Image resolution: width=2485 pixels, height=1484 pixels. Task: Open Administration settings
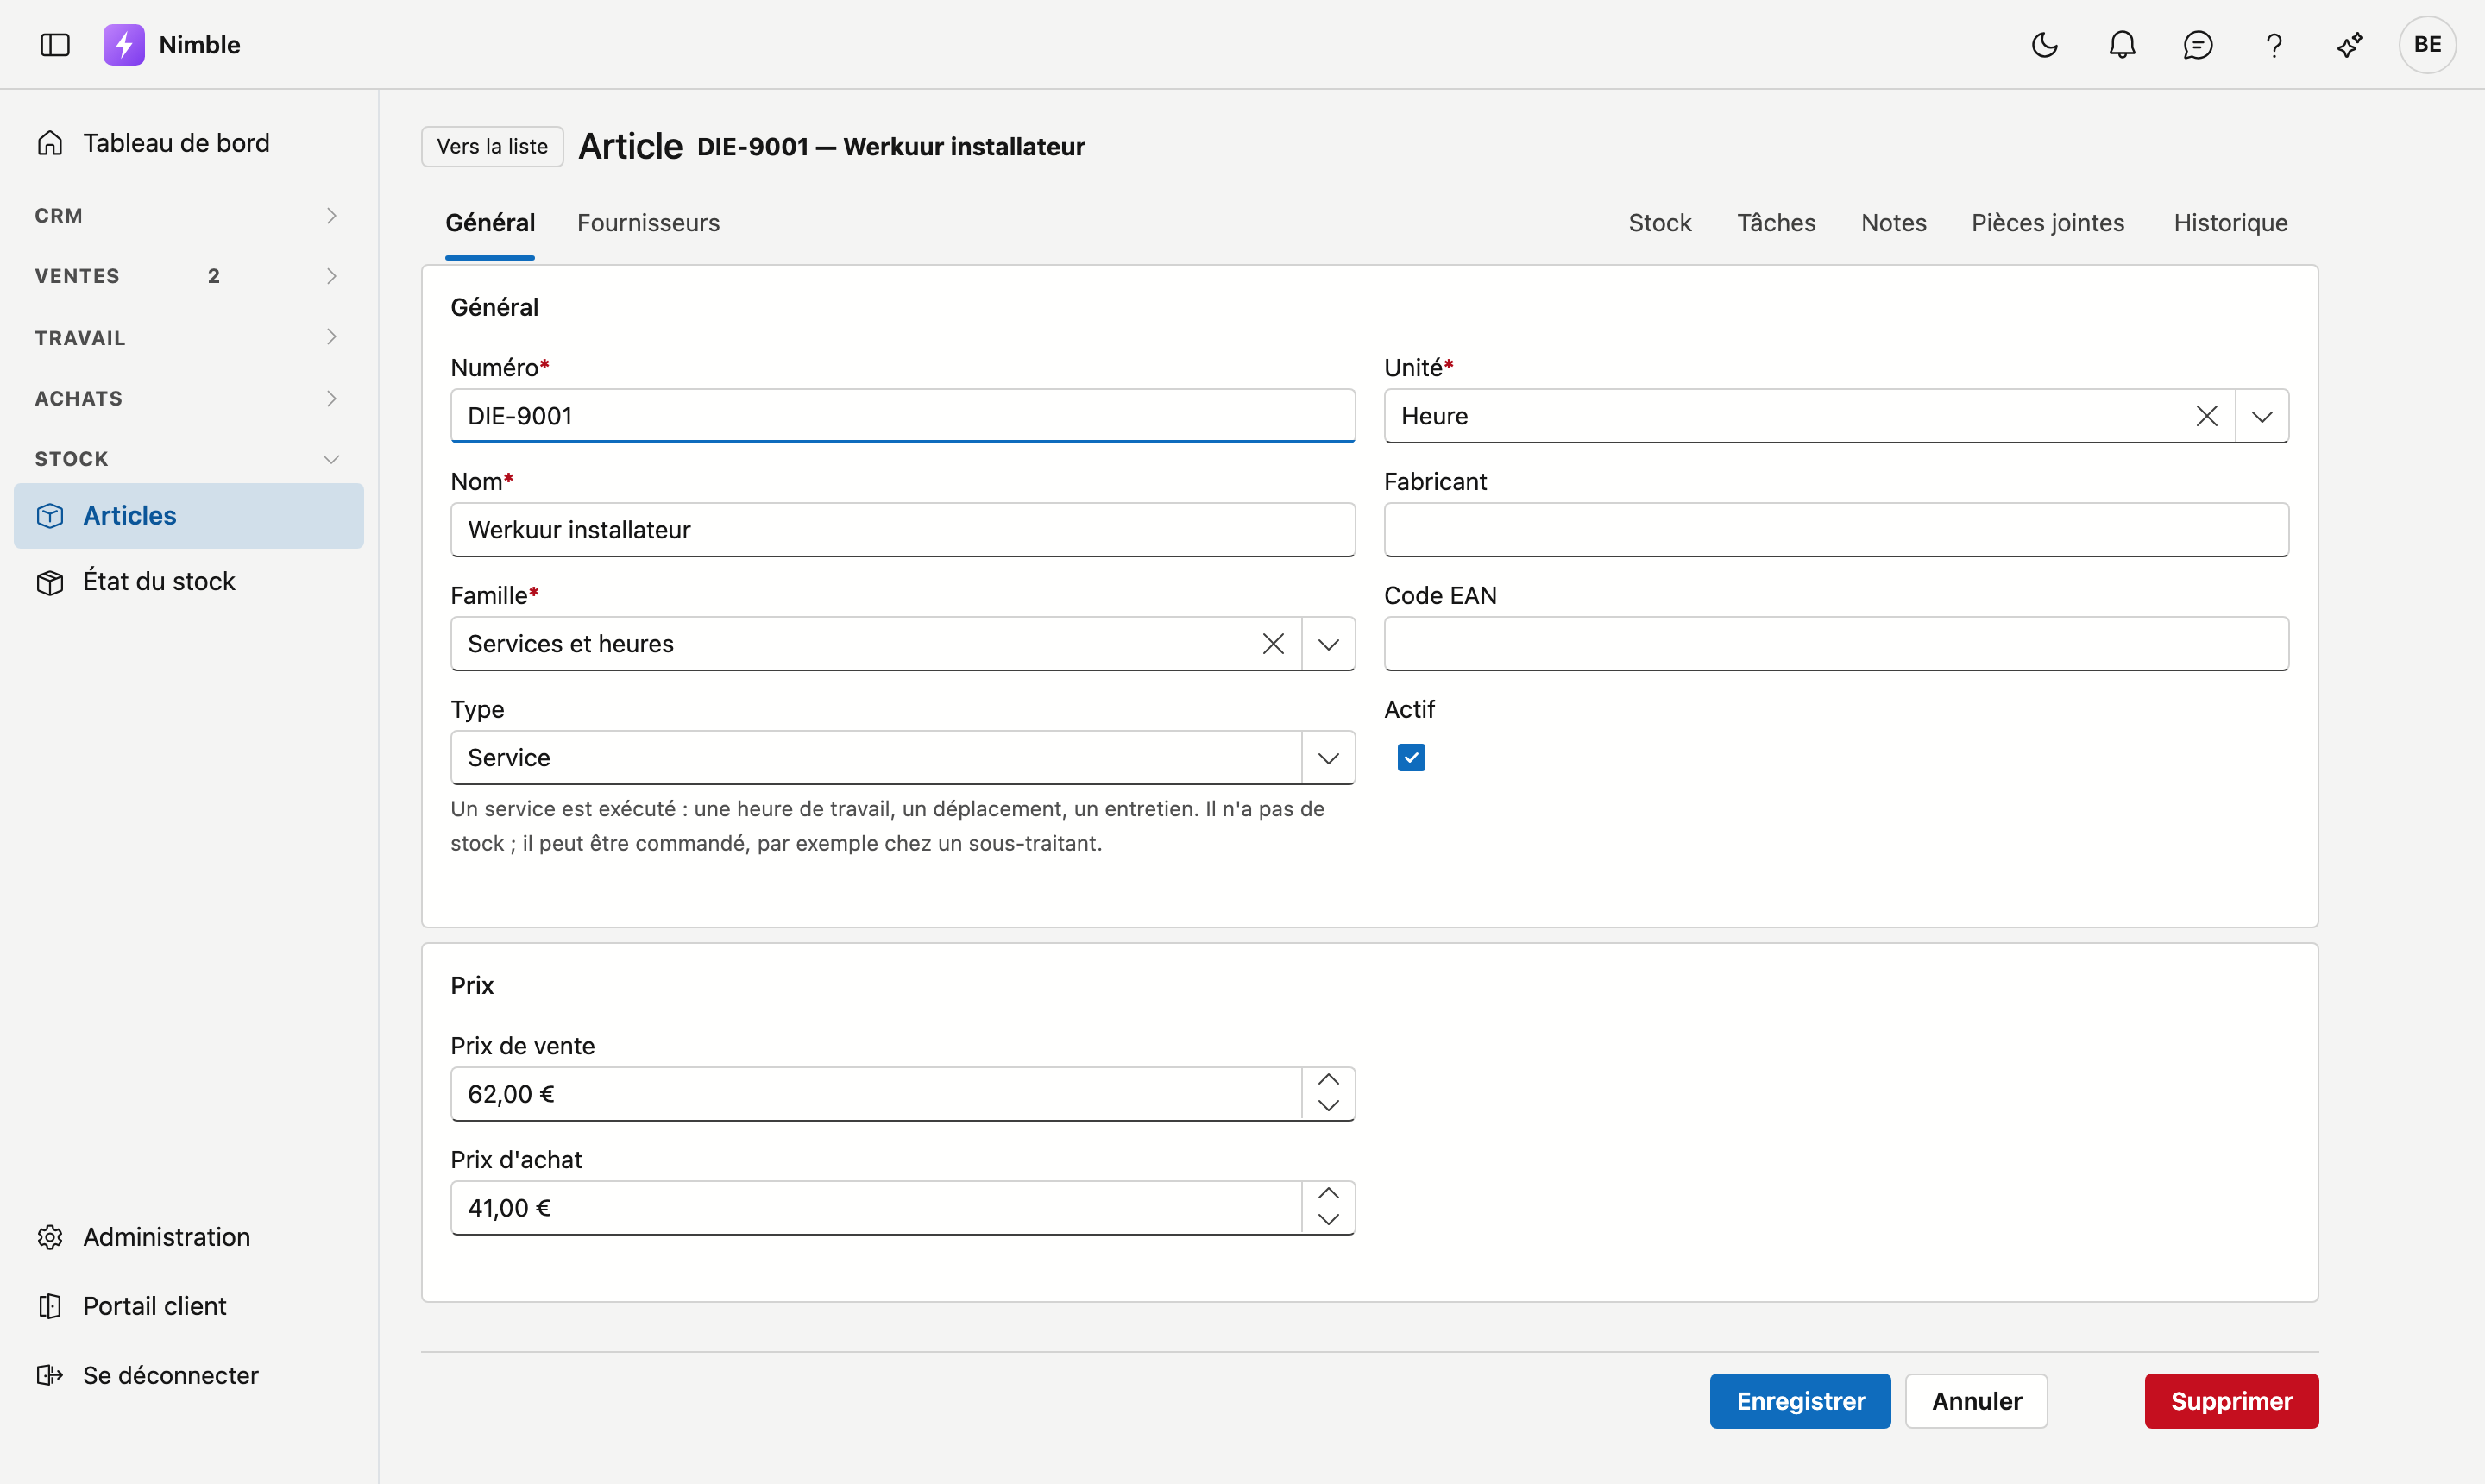[189, 1237]
